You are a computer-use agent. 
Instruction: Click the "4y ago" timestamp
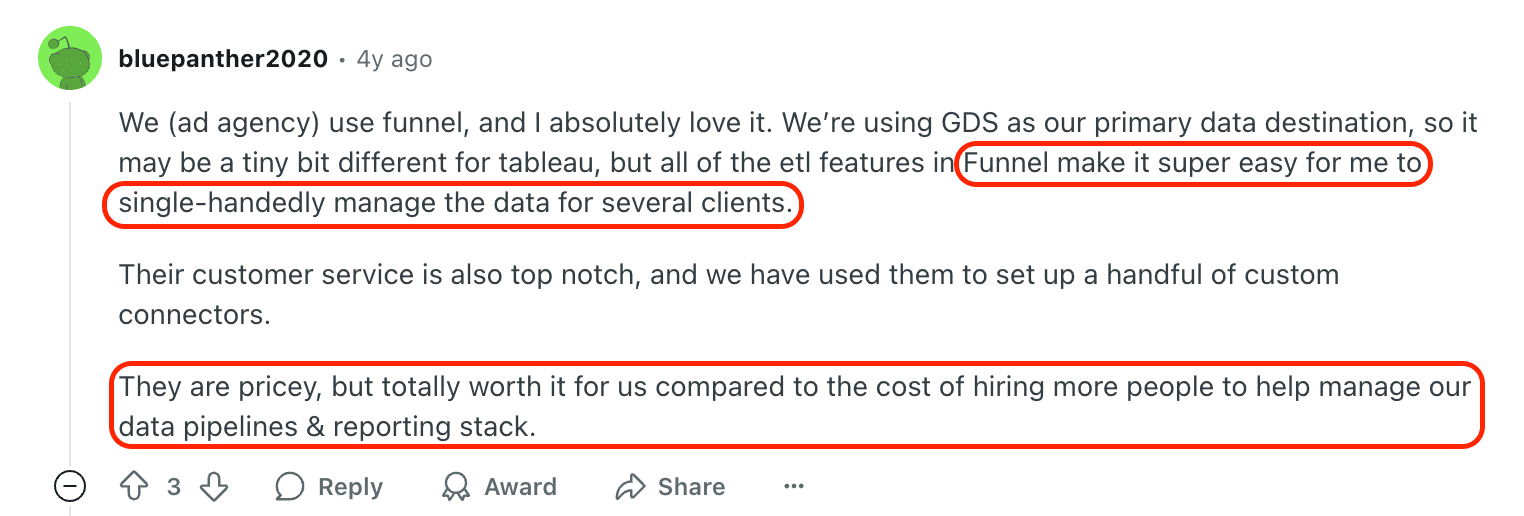(394, 59)
